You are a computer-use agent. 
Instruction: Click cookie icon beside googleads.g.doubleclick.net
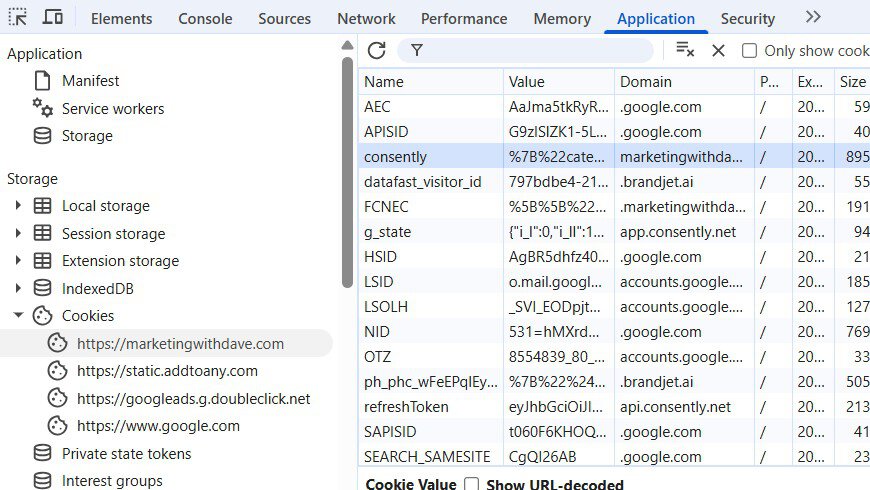pos(57,398)
